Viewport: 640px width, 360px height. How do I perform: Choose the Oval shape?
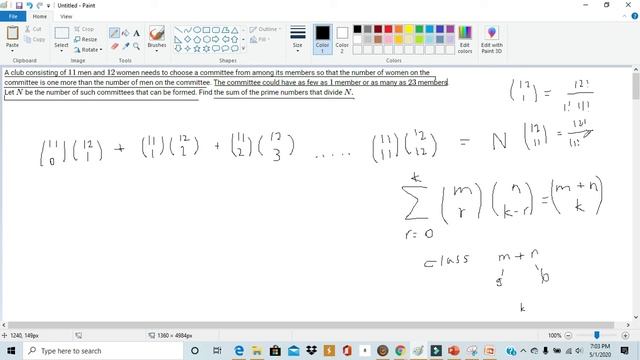click(x=197, y=30)
